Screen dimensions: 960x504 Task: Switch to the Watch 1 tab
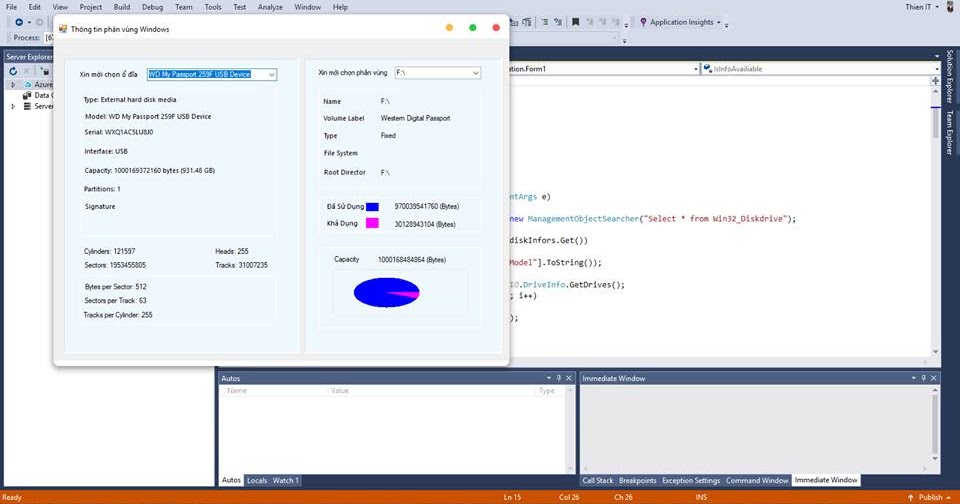[286, 481]
